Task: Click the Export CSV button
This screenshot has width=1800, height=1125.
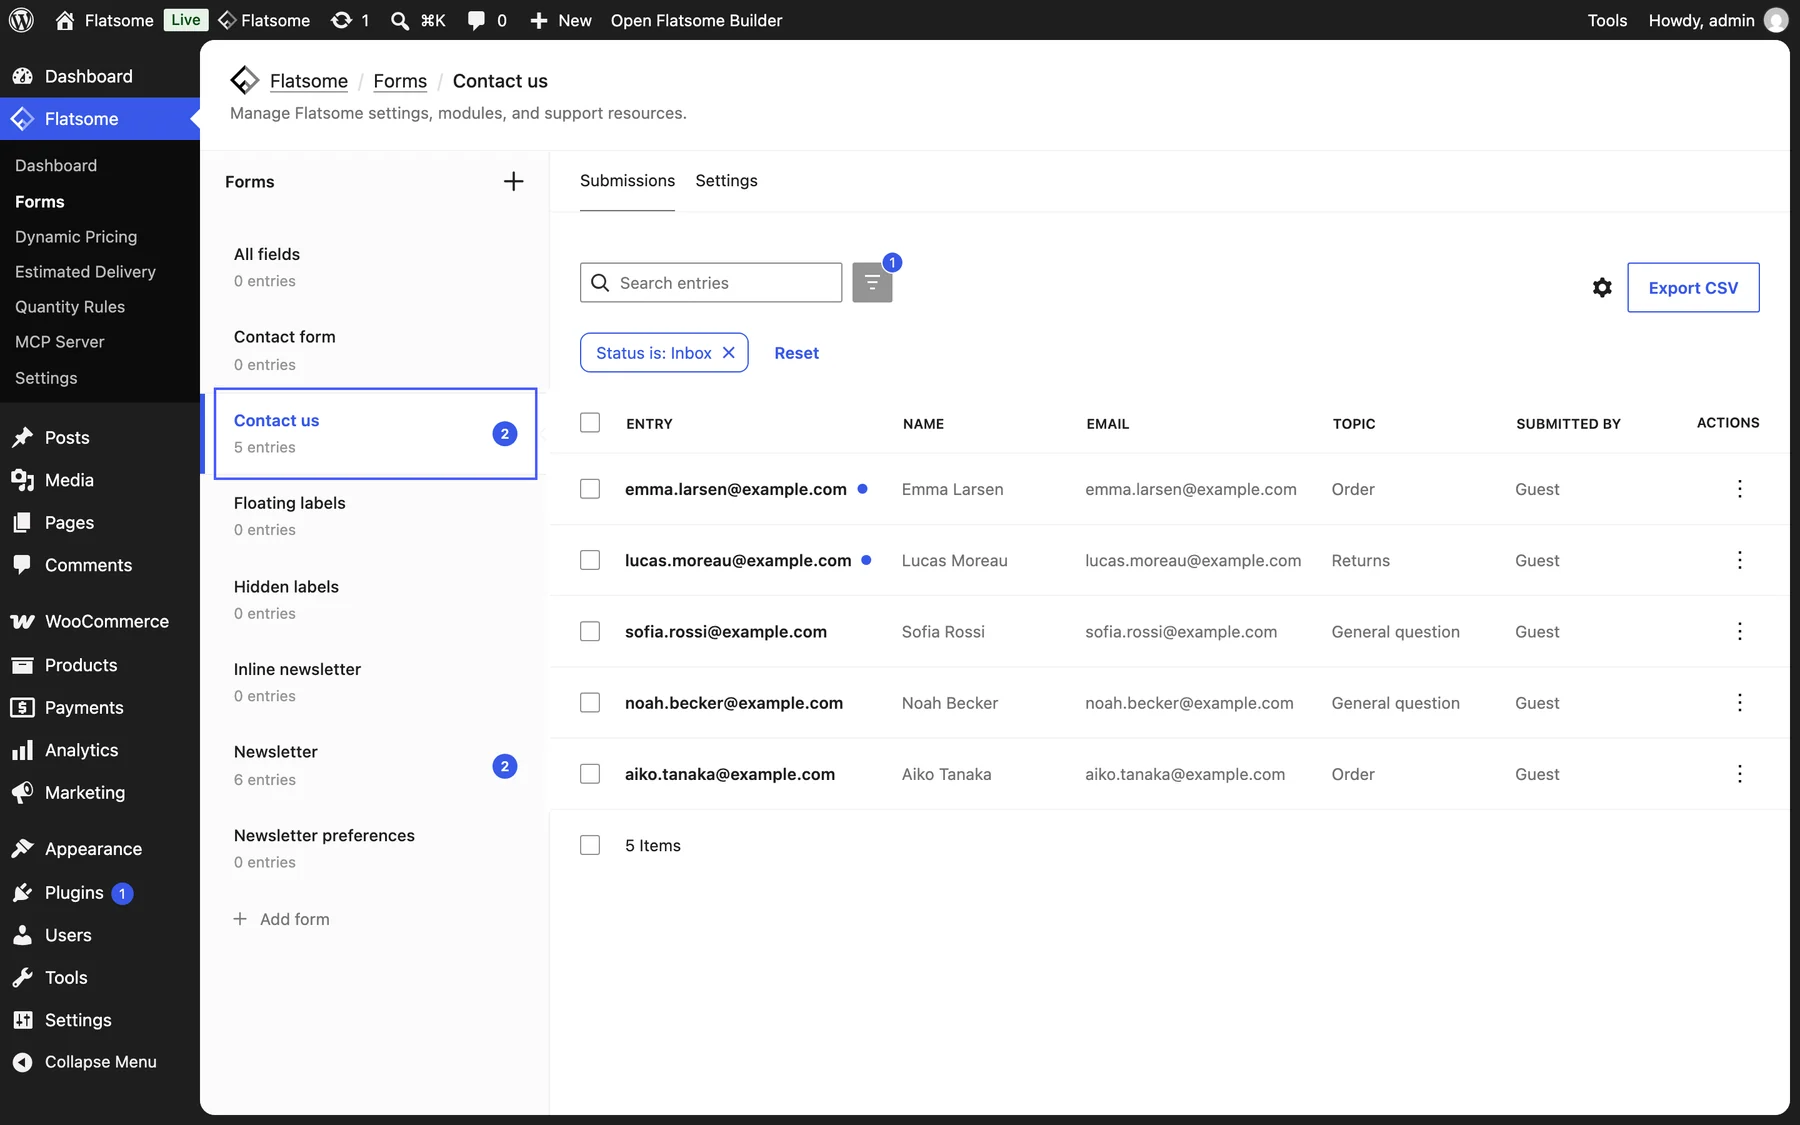Action: tap(1693, 288)
